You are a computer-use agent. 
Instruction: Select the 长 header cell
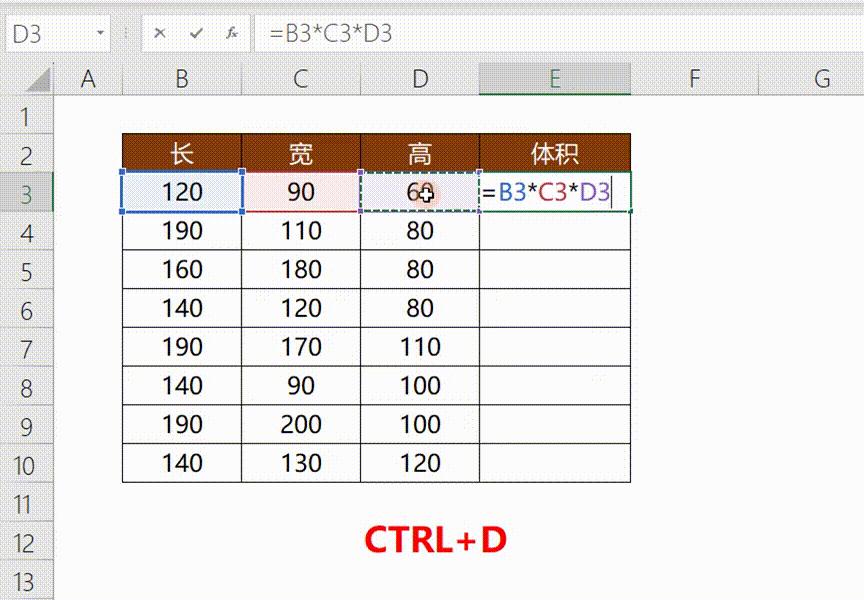(x=181, y=153)
